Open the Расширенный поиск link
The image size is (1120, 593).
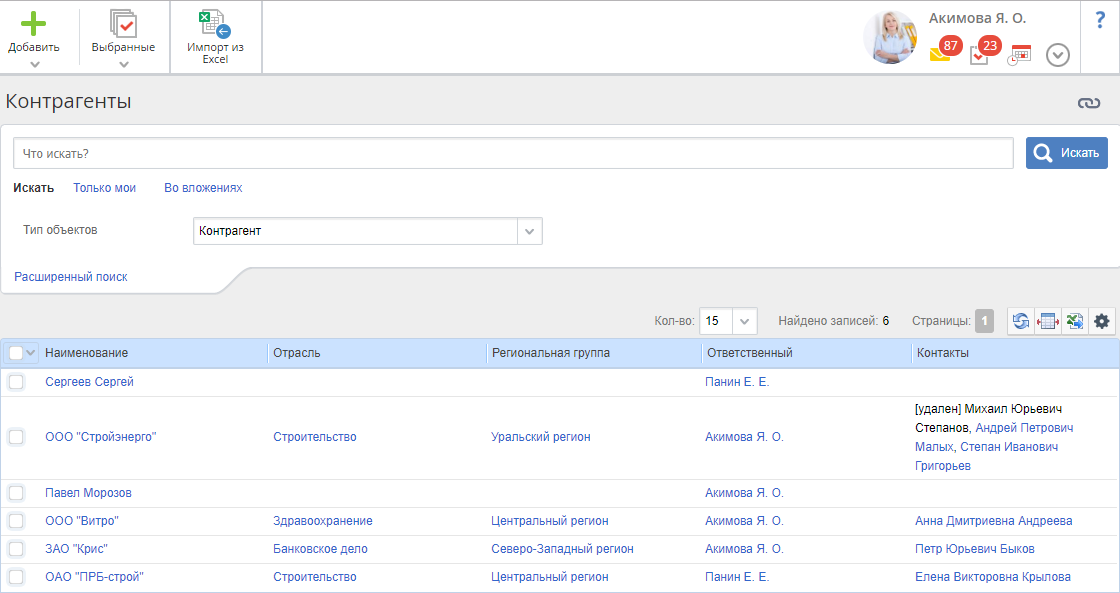point(71,277)
